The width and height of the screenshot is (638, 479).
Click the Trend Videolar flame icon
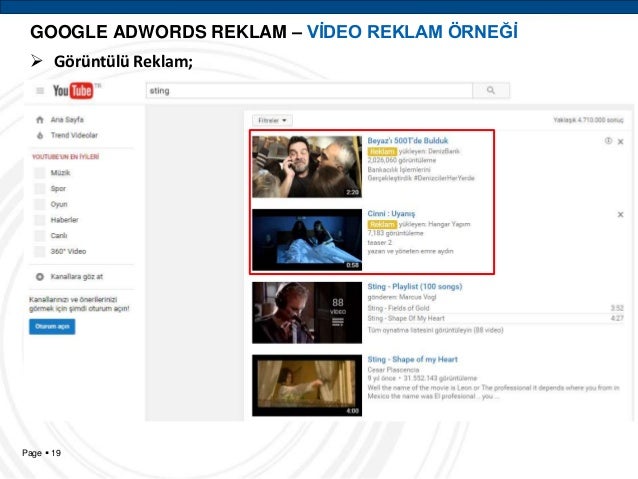(x=40, y=135)
